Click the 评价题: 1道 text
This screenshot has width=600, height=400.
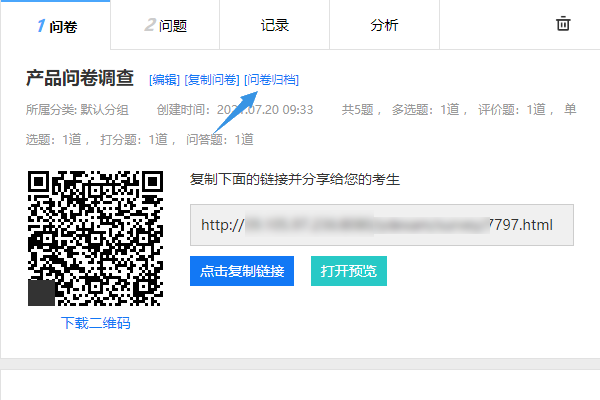tap(512, 110)
